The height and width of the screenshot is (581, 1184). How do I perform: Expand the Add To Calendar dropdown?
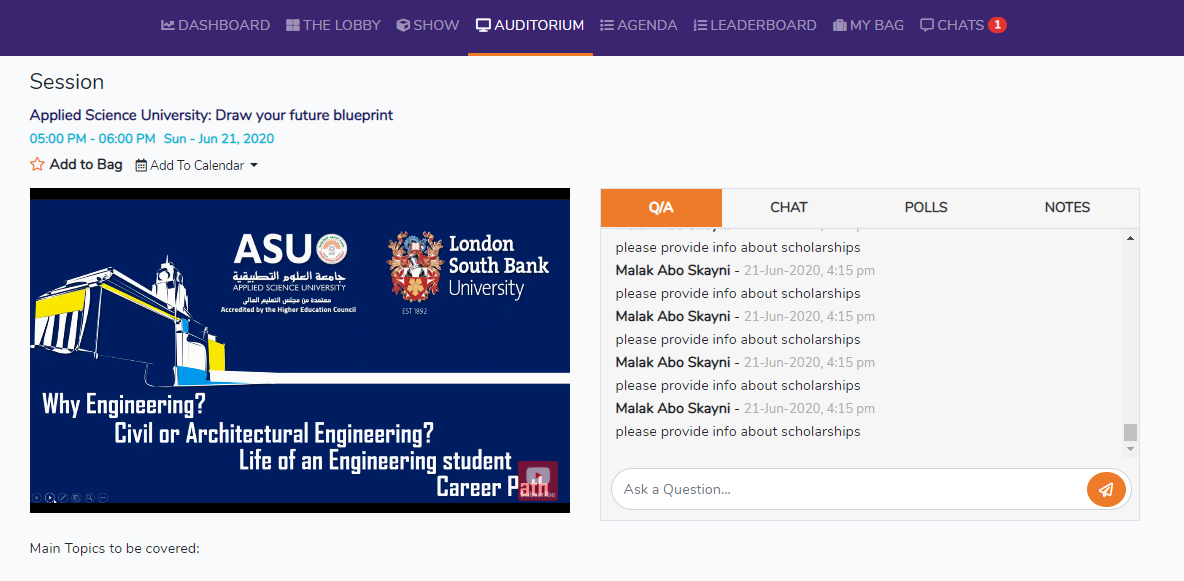click(196, 165)
